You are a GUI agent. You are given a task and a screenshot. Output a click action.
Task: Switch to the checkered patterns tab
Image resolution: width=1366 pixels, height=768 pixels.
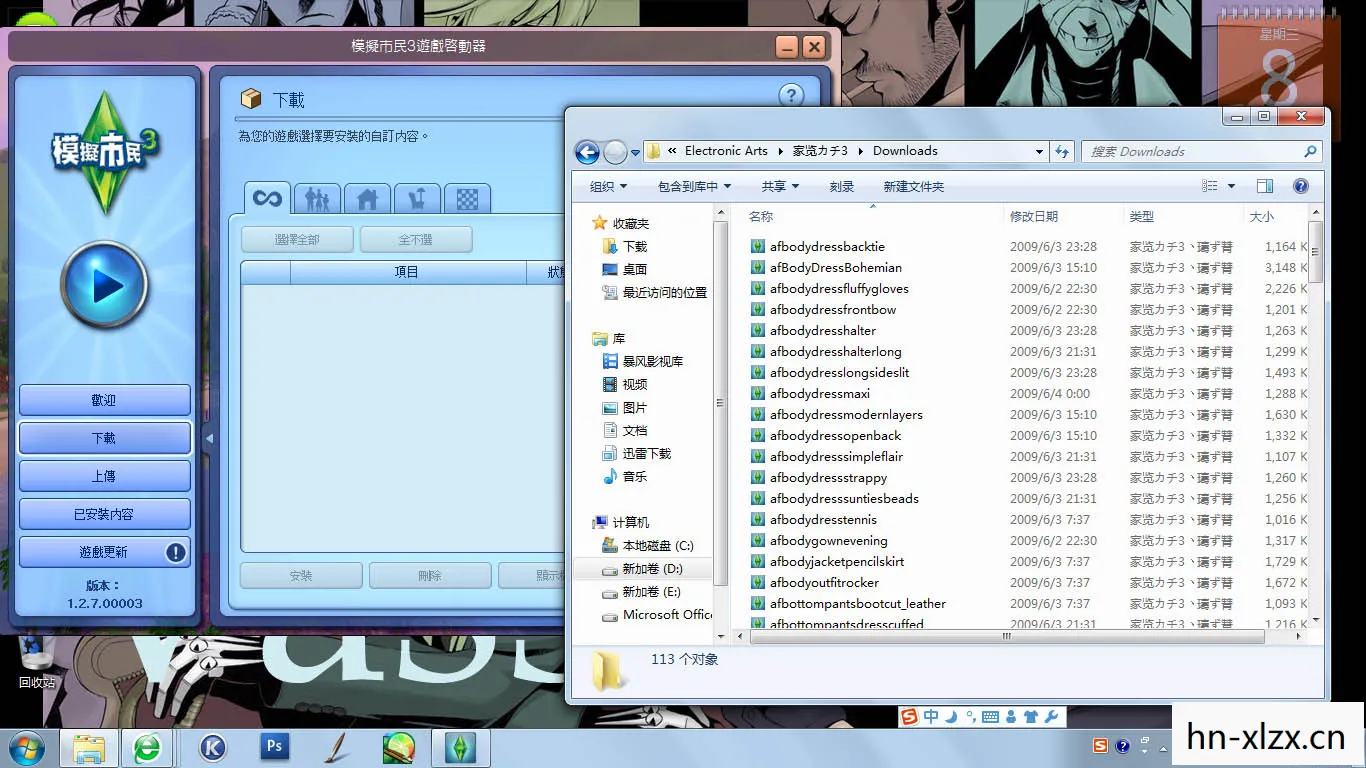pos(467,199)
